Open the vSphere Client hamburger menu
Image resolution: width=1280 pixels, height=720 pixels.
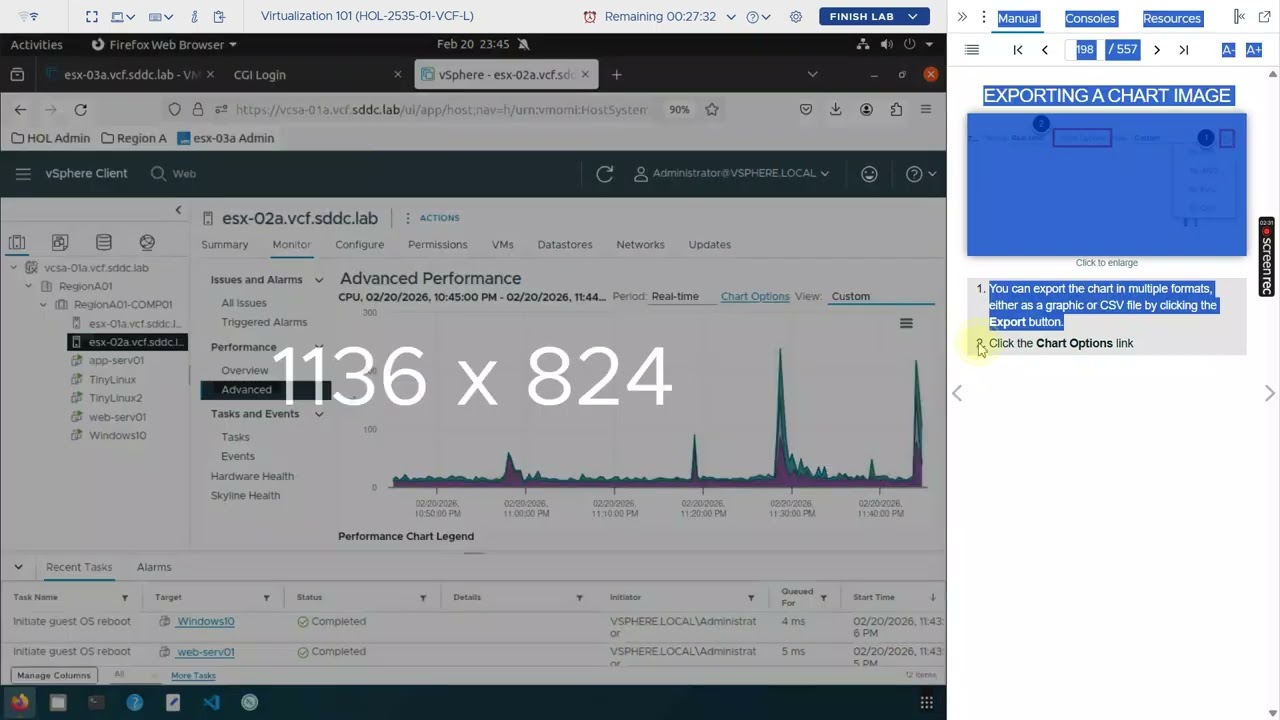pos(23,174)
